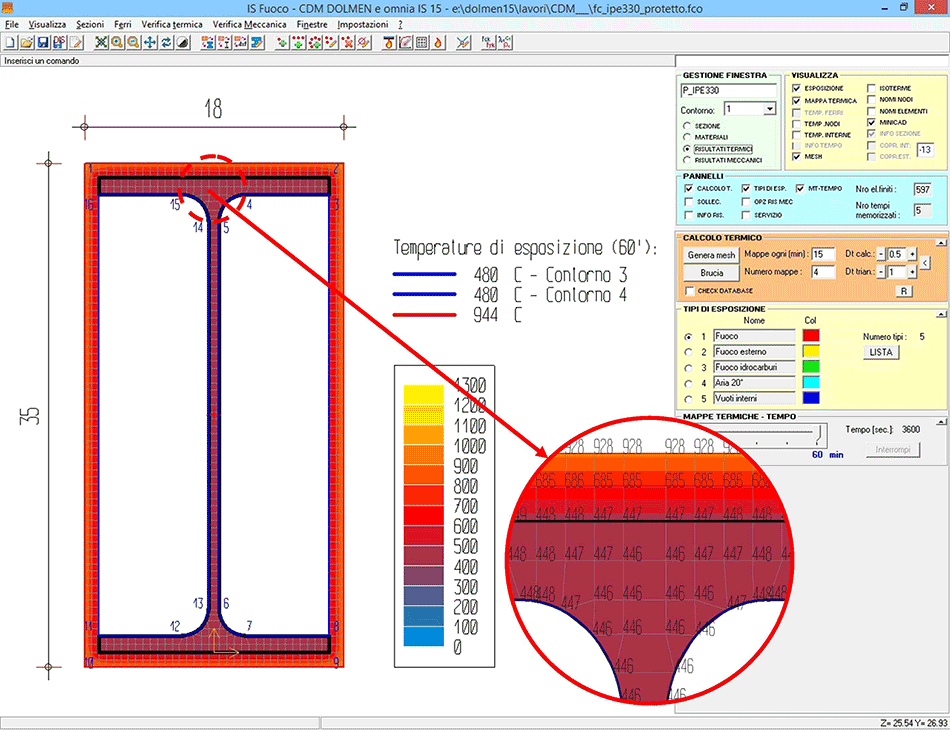Viewport: 950px width, 730px height.
Task: Click the Inserisci un comando command line
Action: tap(337, 61)
